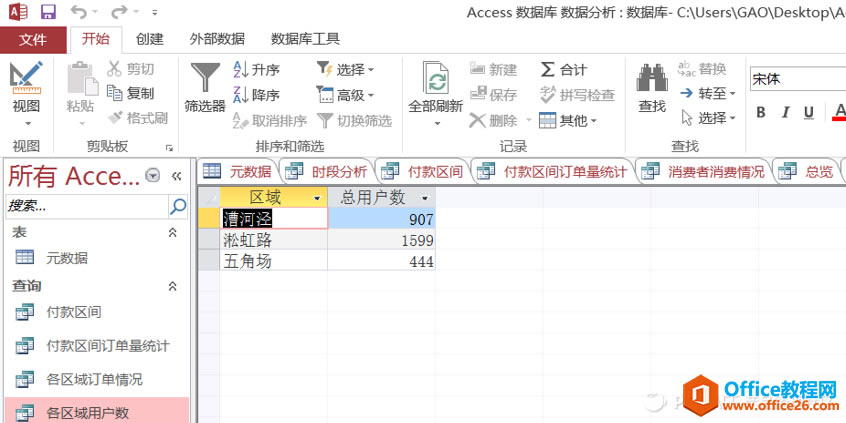Viewport: 846px width, 423px height.
Task: Click 取消排序 to remove sorting
Action: 270,120
